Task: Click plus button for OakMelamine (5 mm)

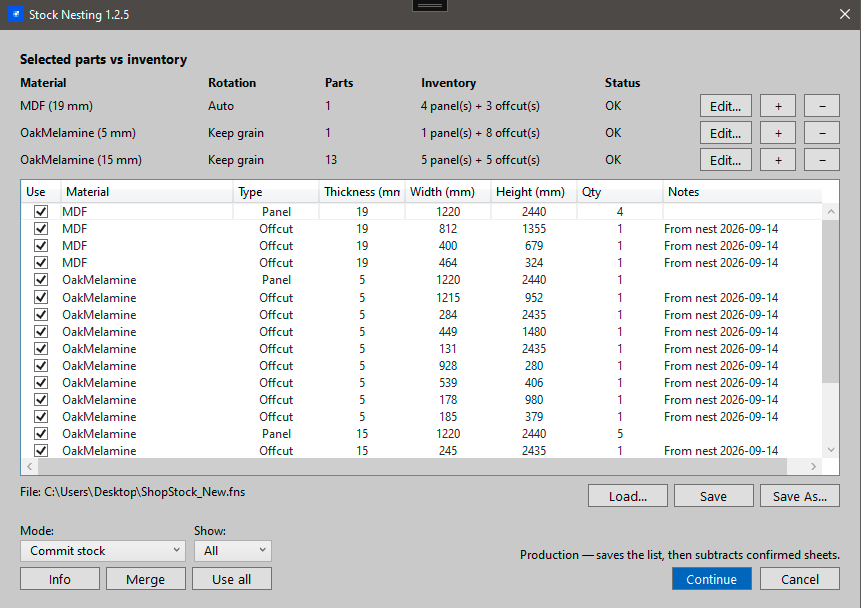Action: point(778,133)
